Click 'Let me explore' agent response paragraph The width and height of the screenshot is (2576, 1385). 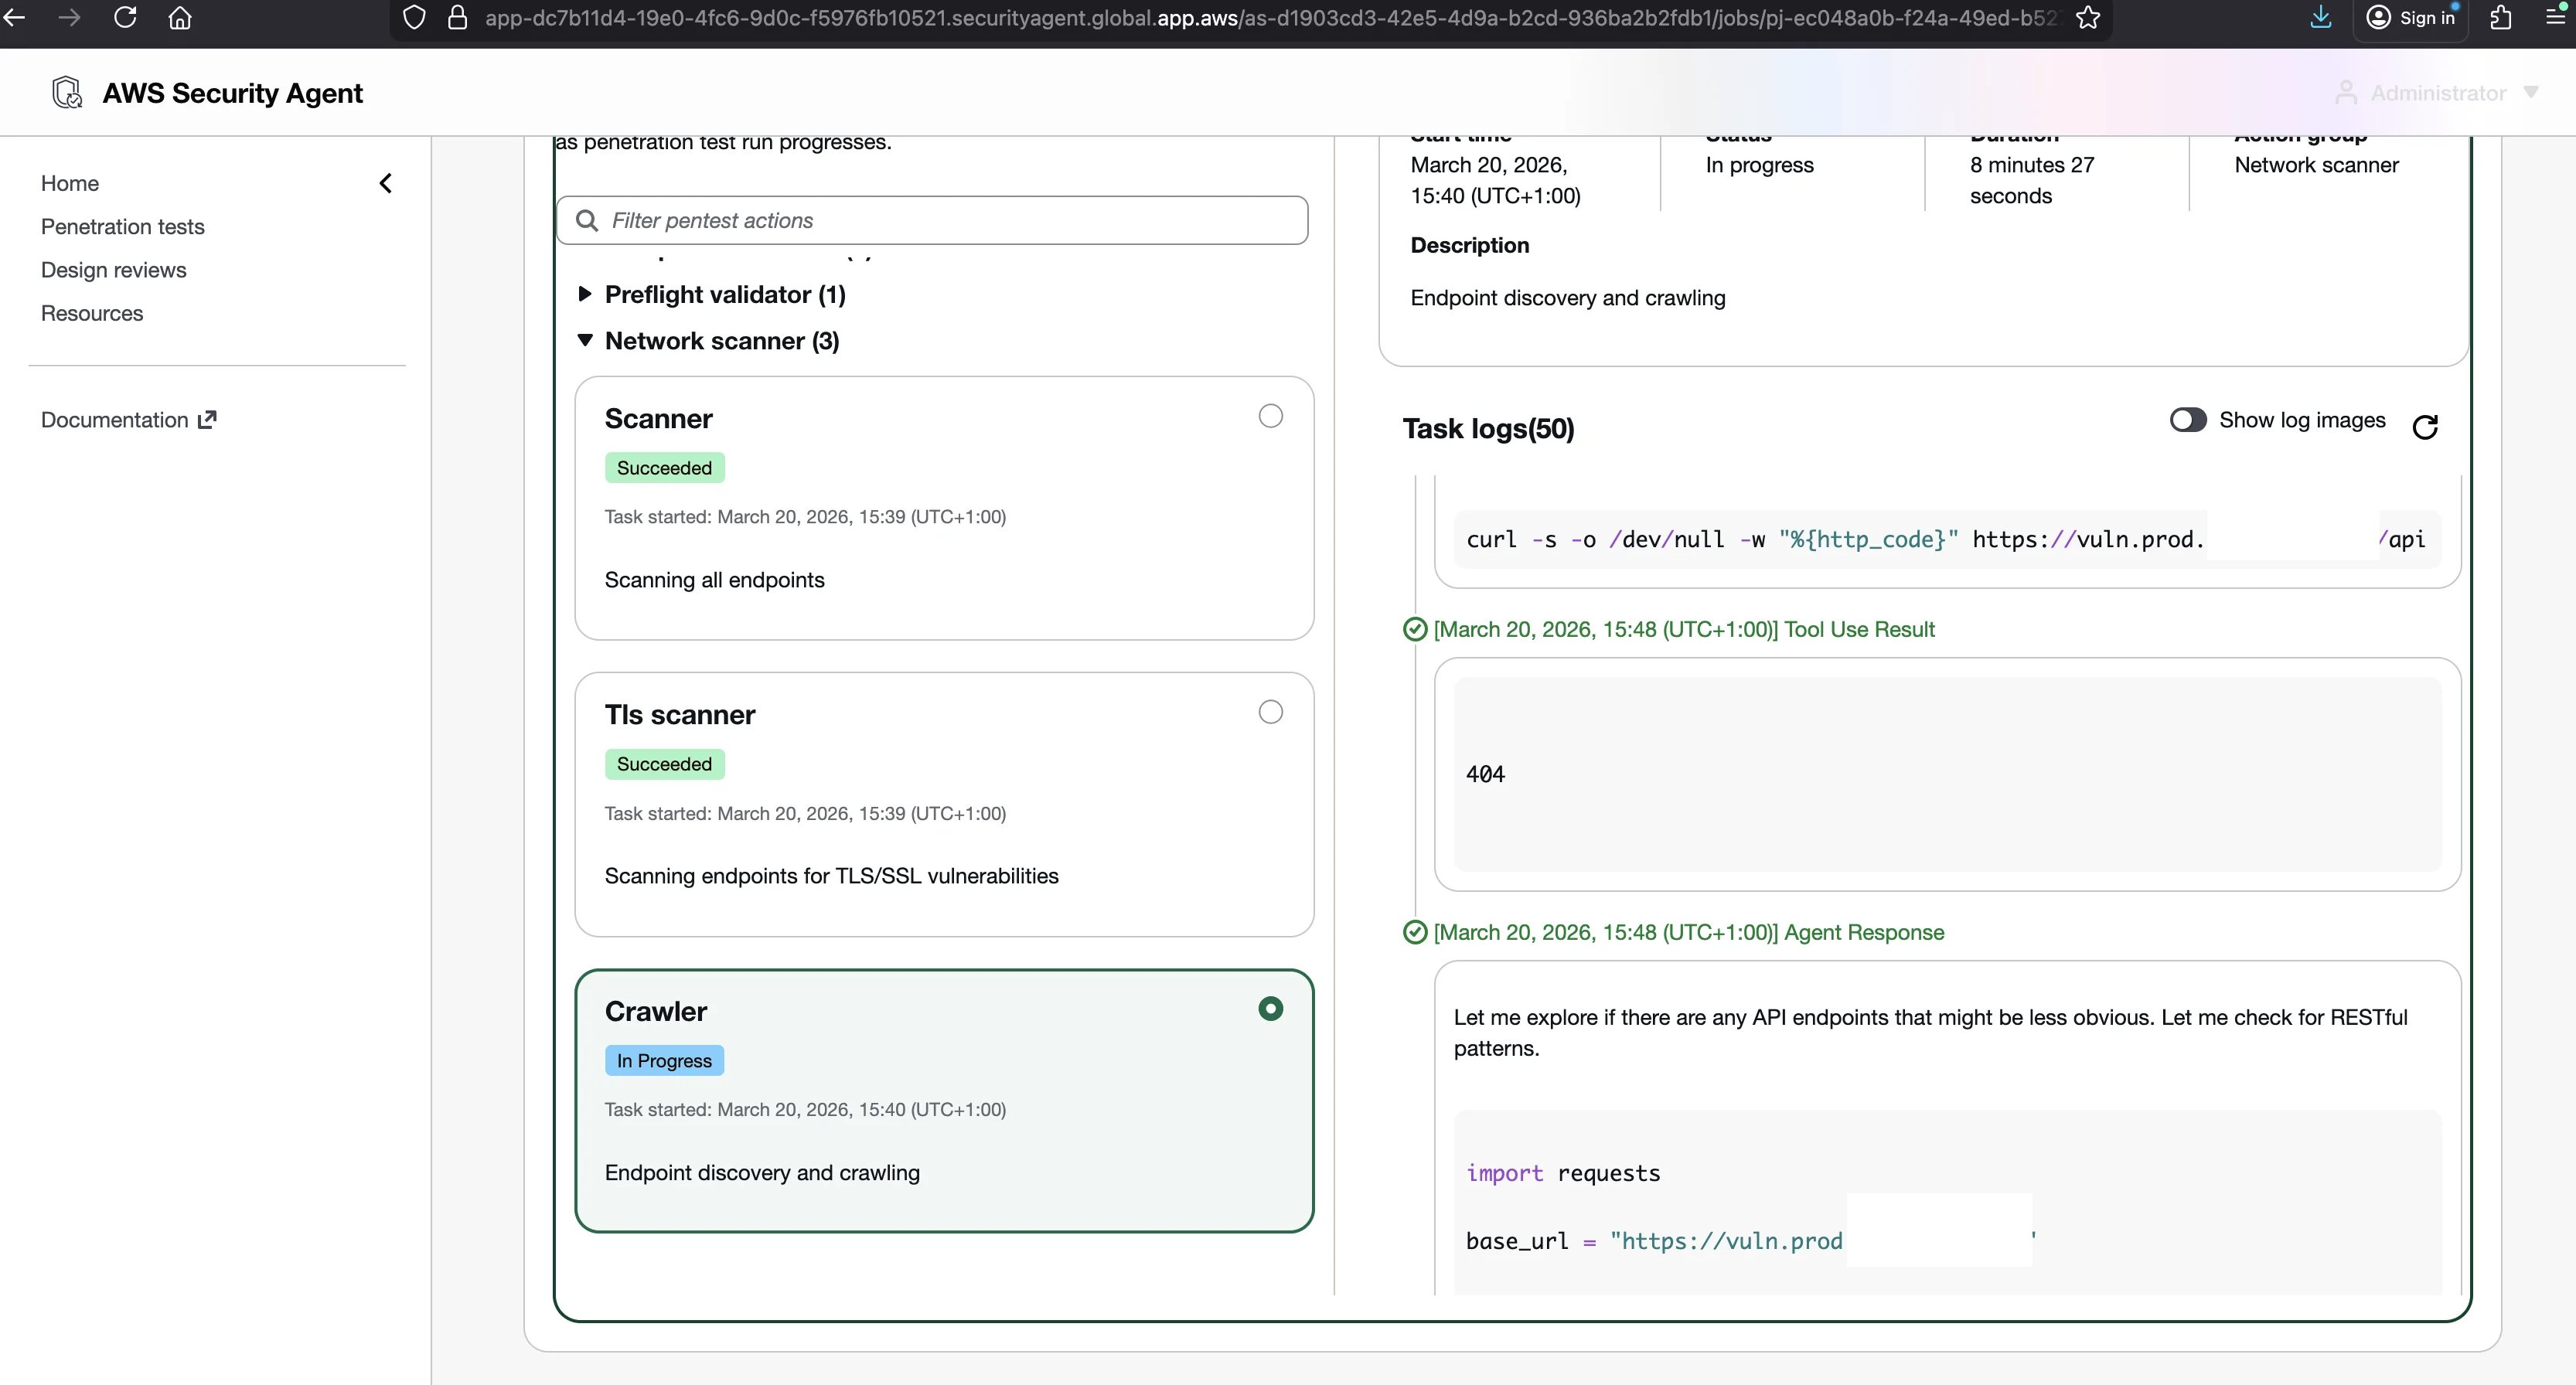(x=1930, y=1032)
